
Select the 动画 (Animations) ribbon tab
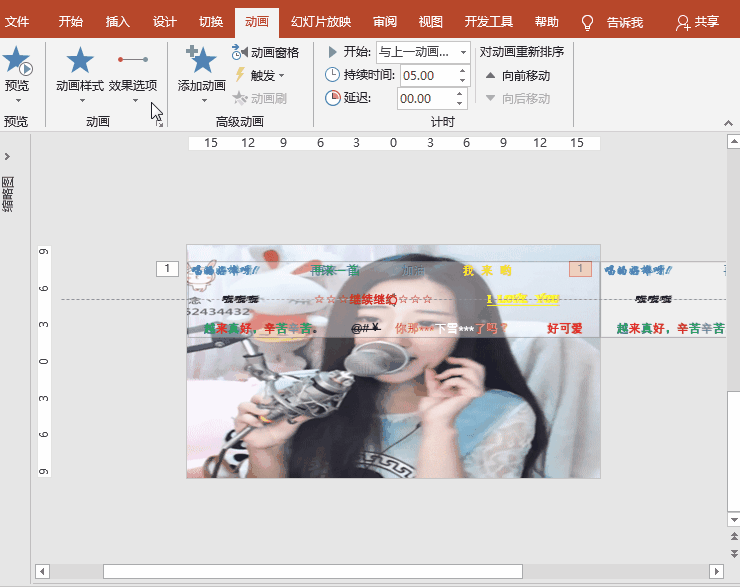pyautogui.click(x=257, y=22)
